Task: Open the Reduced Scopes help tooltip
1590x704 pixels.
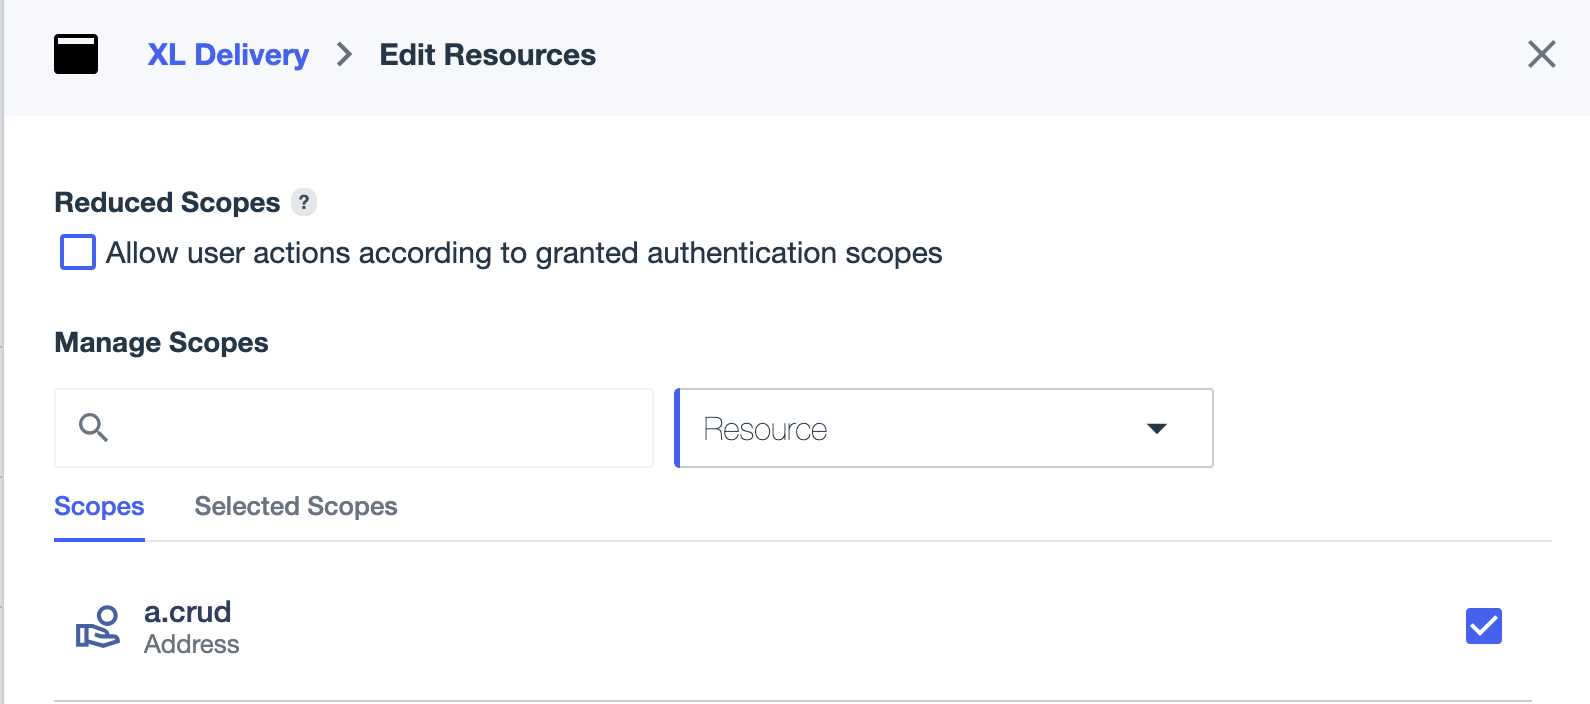Action: (x=304, y=201)
